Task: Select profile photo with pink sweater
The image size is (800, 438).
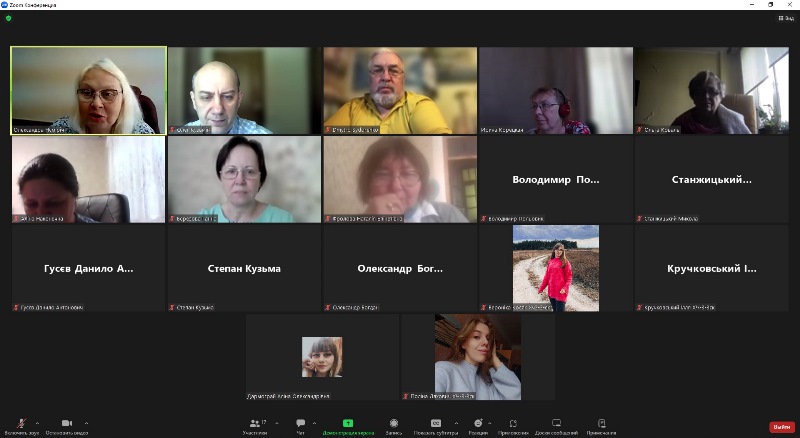Action: (x=556, y=268)
